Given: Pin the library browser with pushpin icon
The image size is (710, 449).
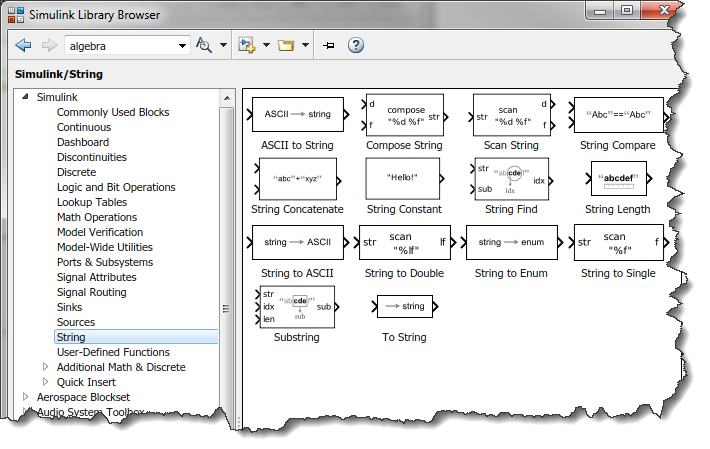Looking at the screenshot, I should pyautogui.click(x=329, y=45).
